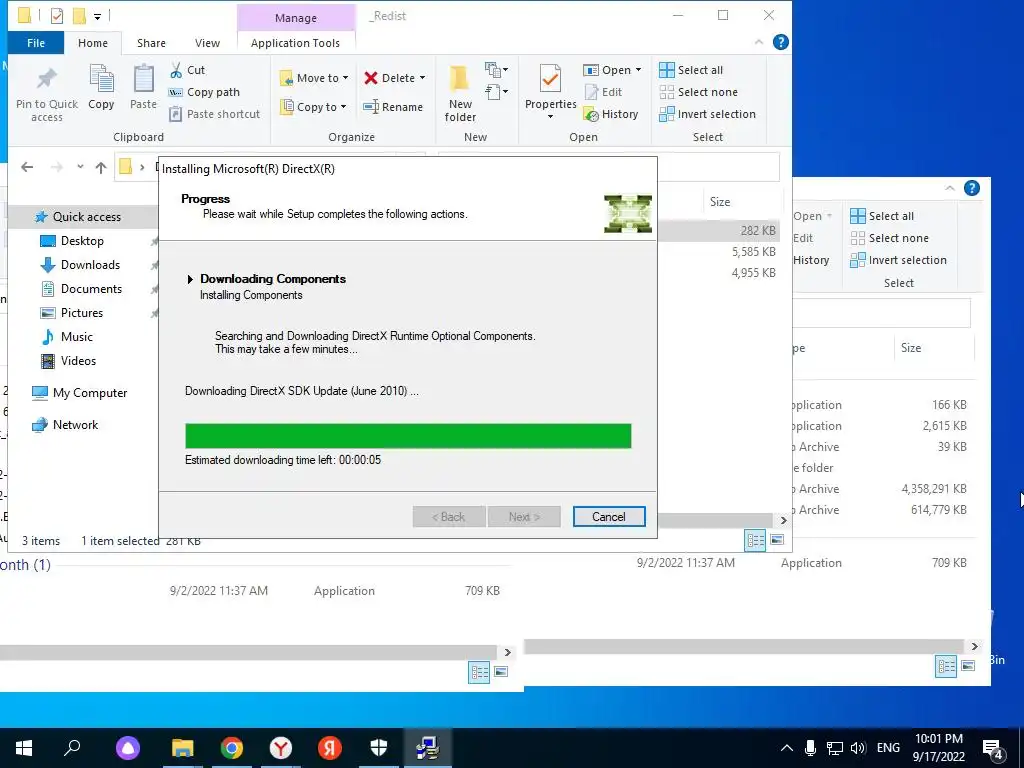Click History in the front window ribbon

(611, 114)
